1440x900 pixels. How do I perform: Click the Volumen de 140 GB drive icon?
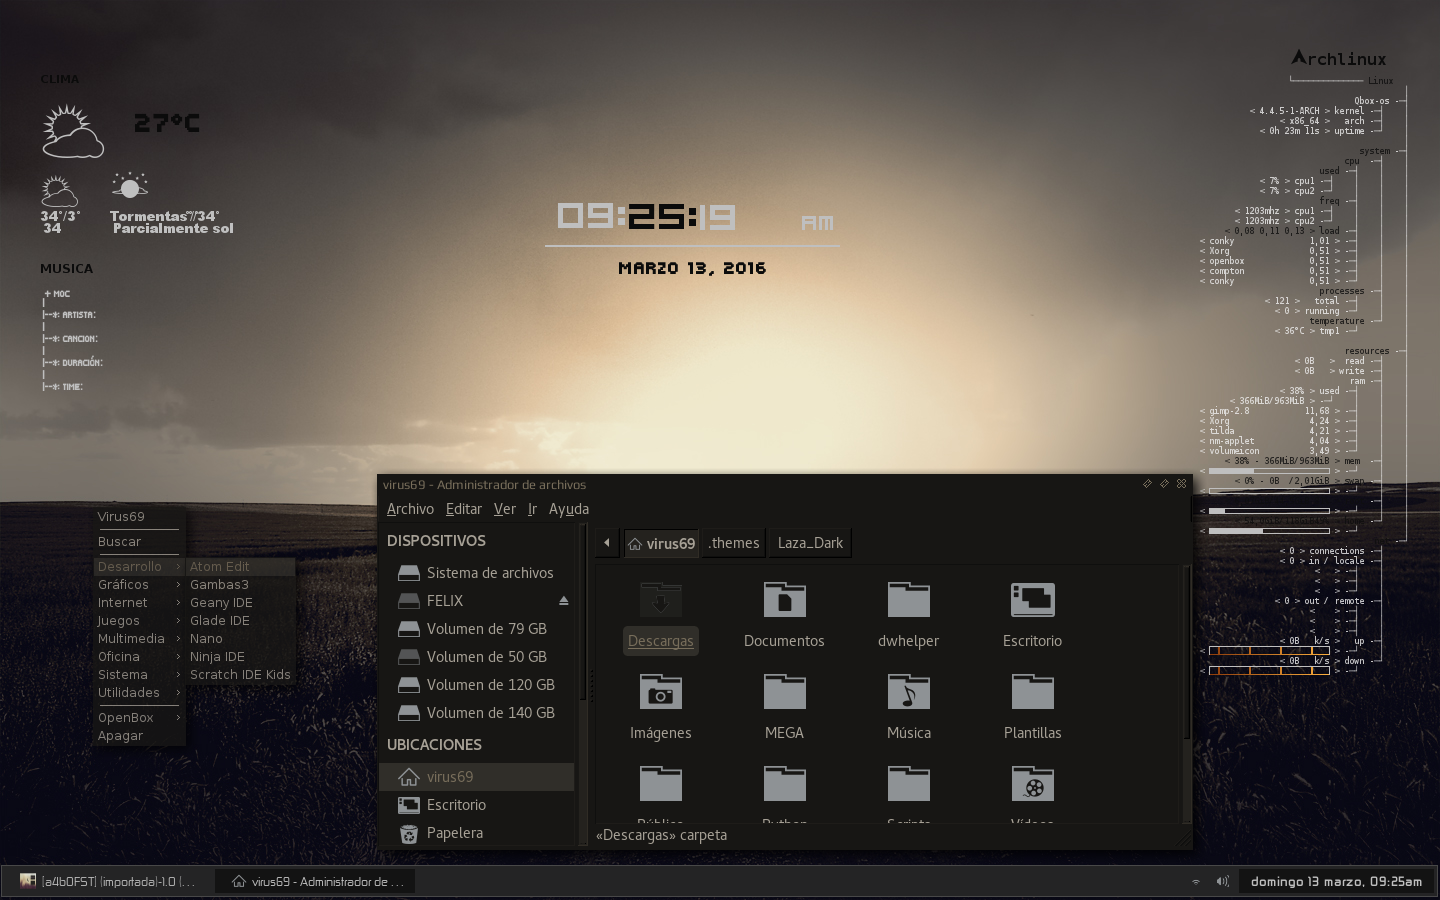coord(408,713)
